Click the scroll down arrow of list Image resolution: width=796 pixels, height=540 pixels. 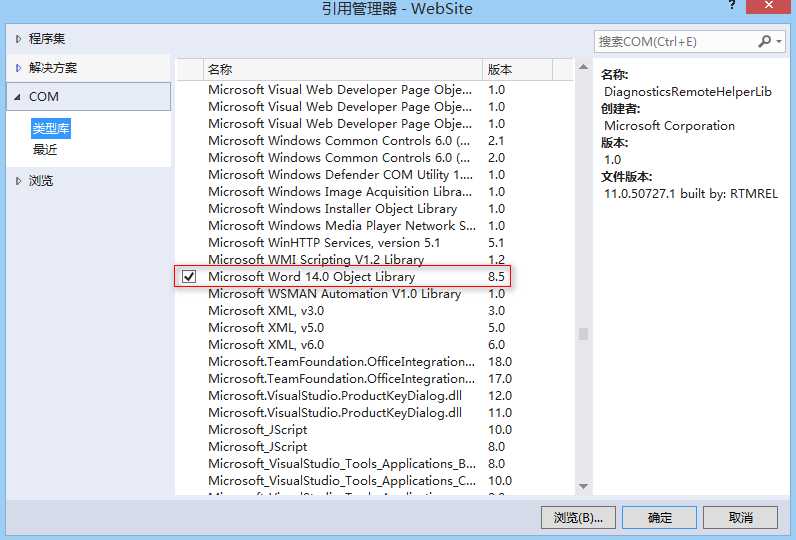(x=583, y=486)
